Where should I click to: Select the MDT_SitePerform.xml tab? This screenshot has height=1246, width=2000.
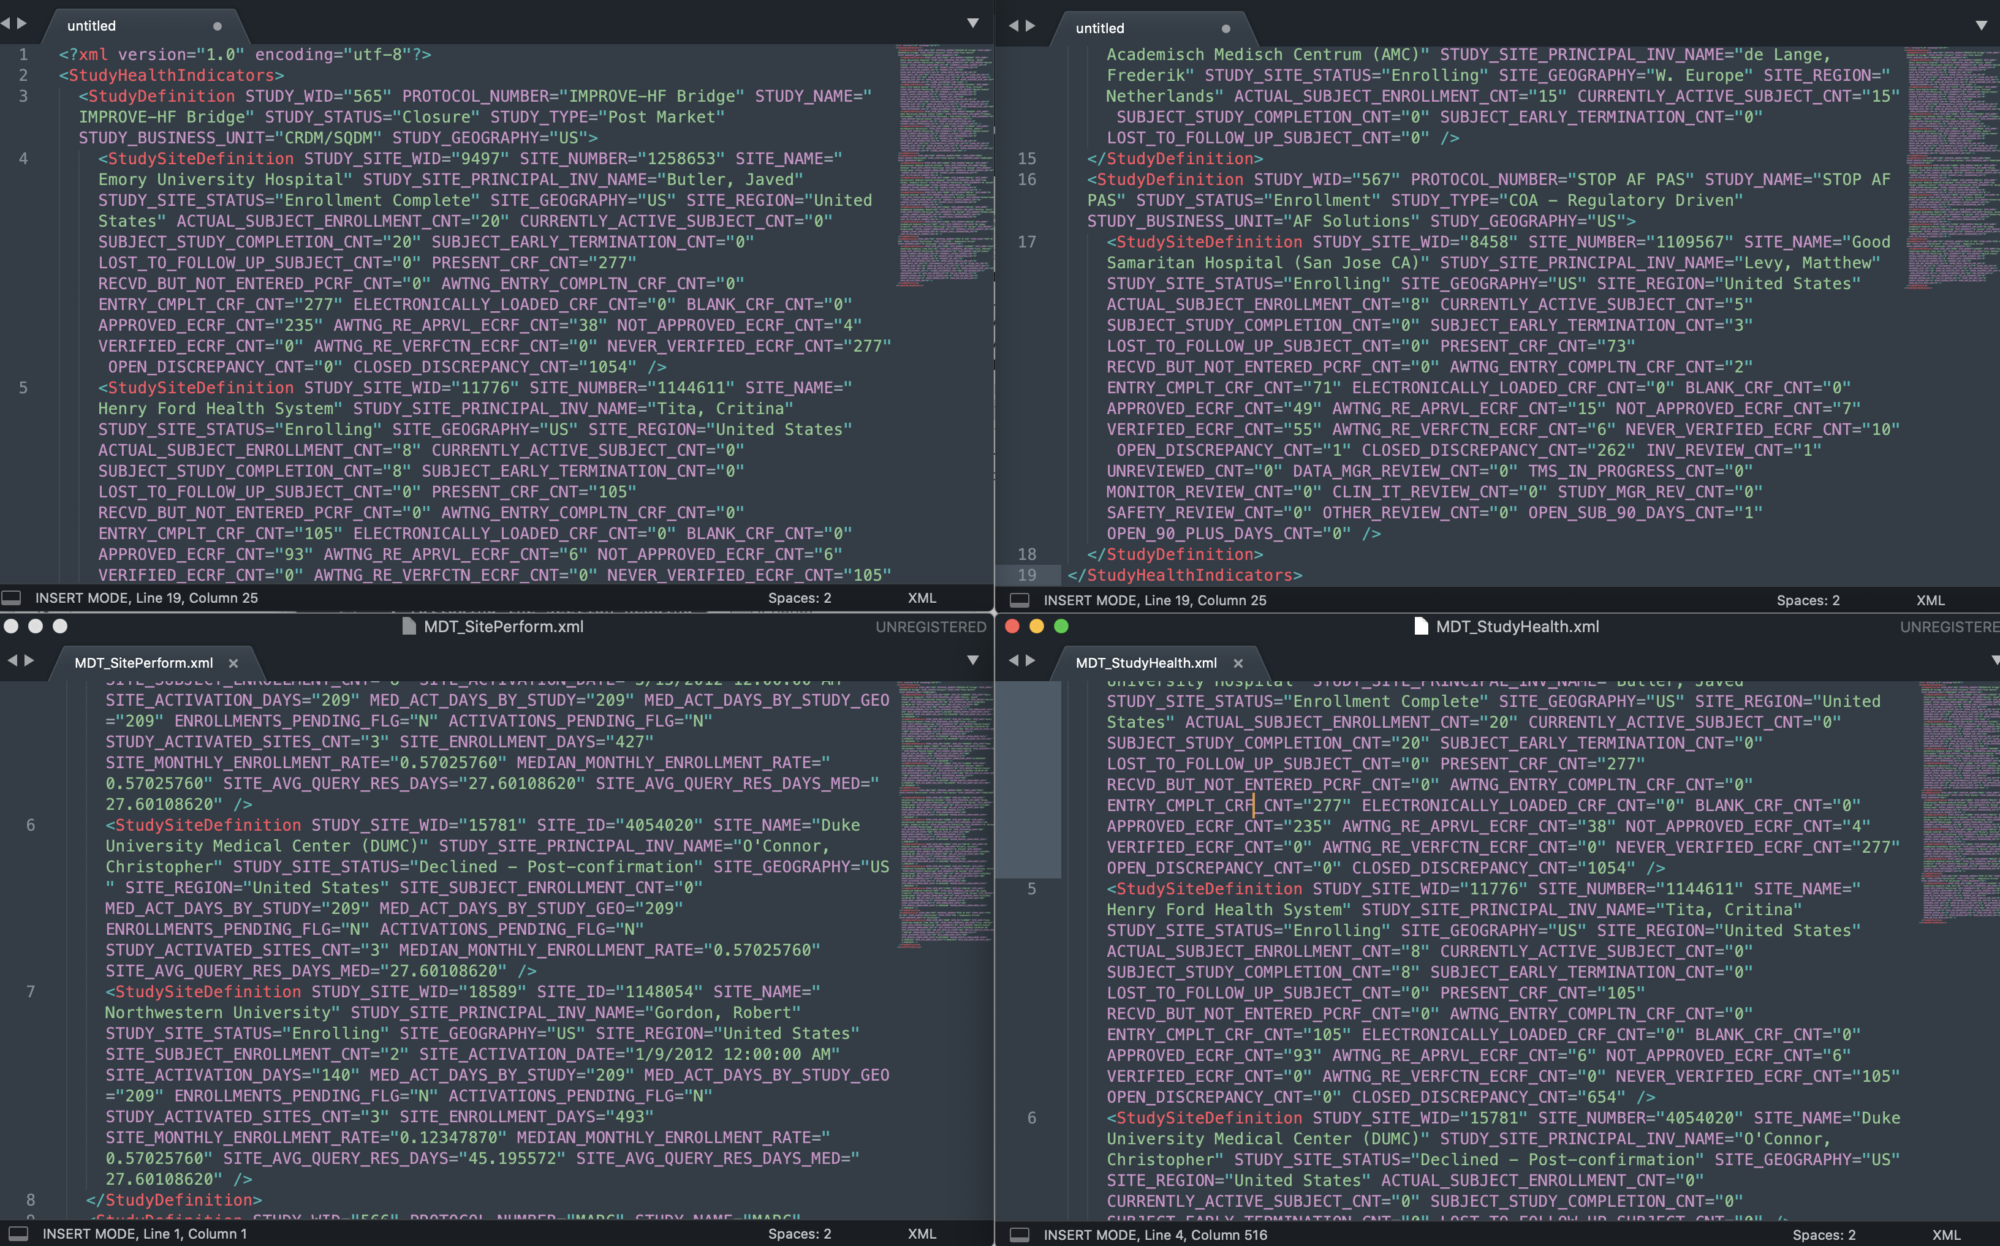pyautogui.click(x=155, y=663)
